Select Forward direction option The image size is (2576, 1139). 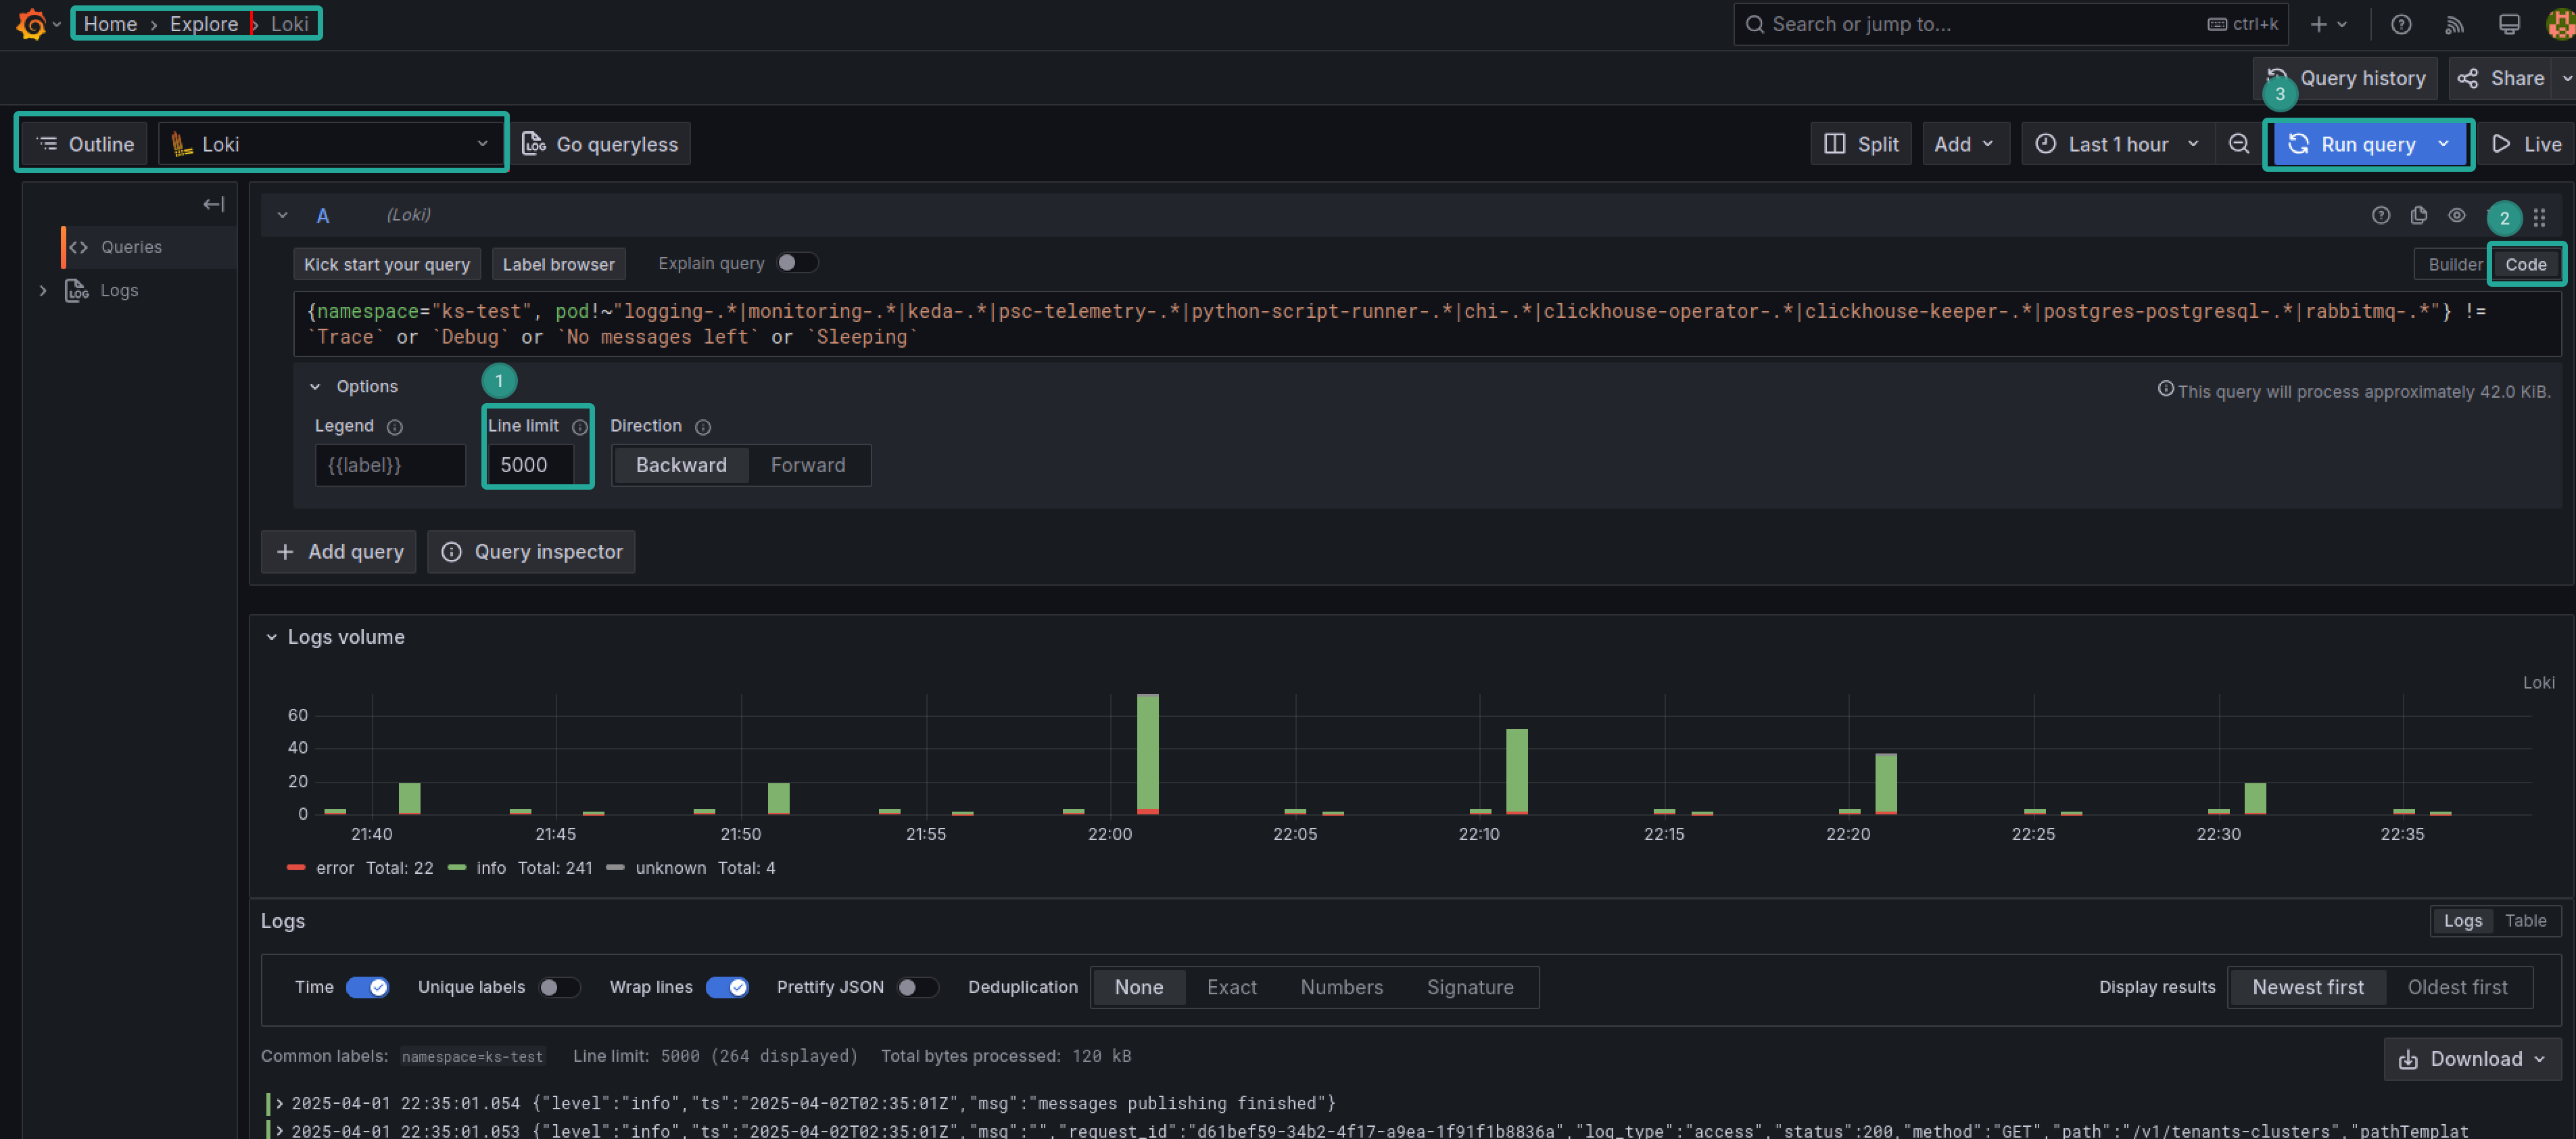[x=808, y=465]
